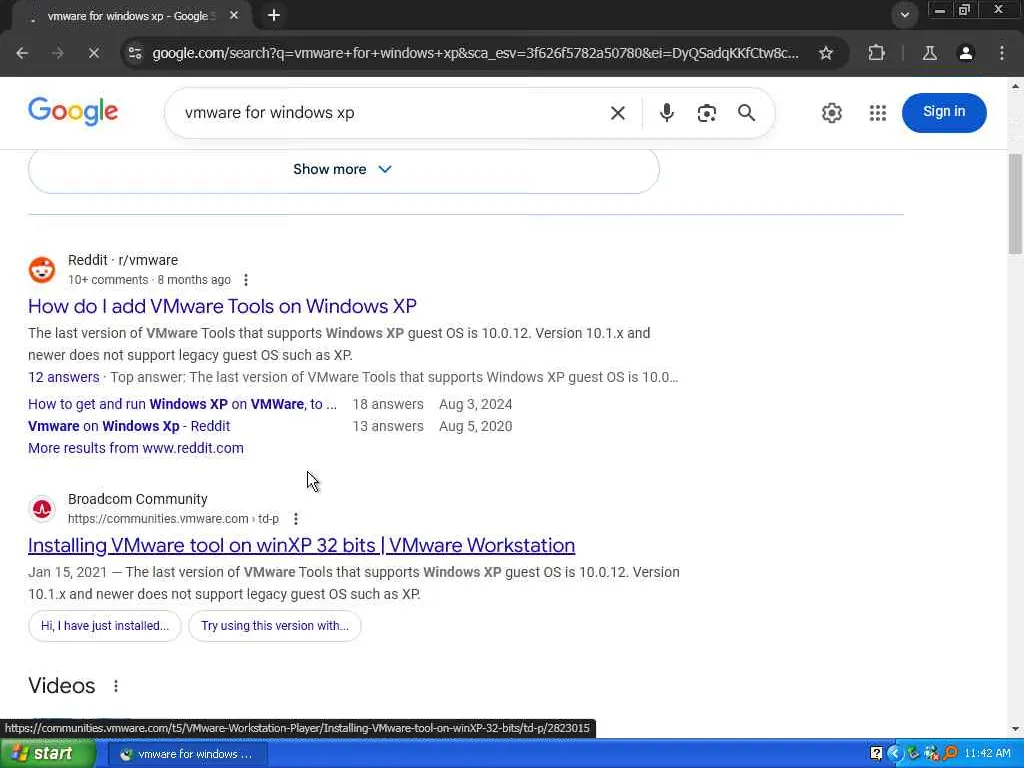Open More results from www.reddit.com
Image resolution: width=1024 pixels, height=768 pixels.
tap(136, 449)
